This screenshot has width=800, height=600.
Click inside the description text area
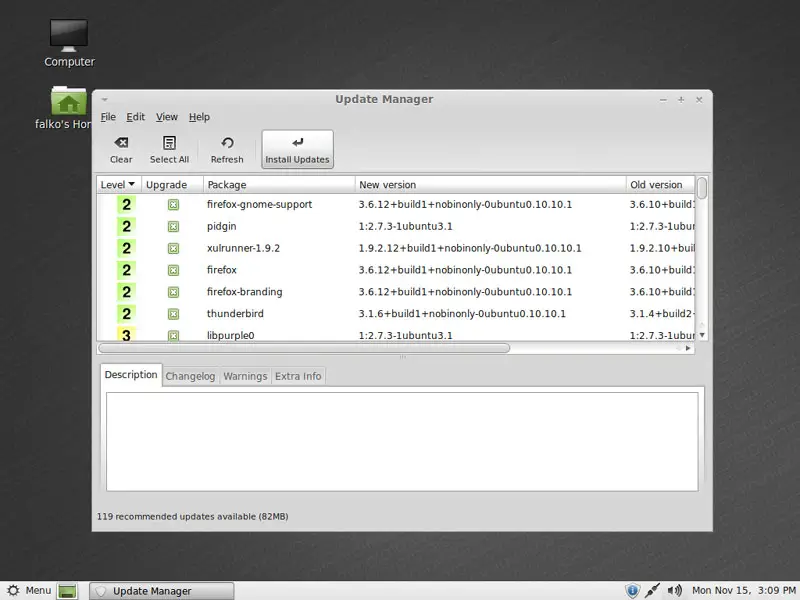click(x=402, y=441)
